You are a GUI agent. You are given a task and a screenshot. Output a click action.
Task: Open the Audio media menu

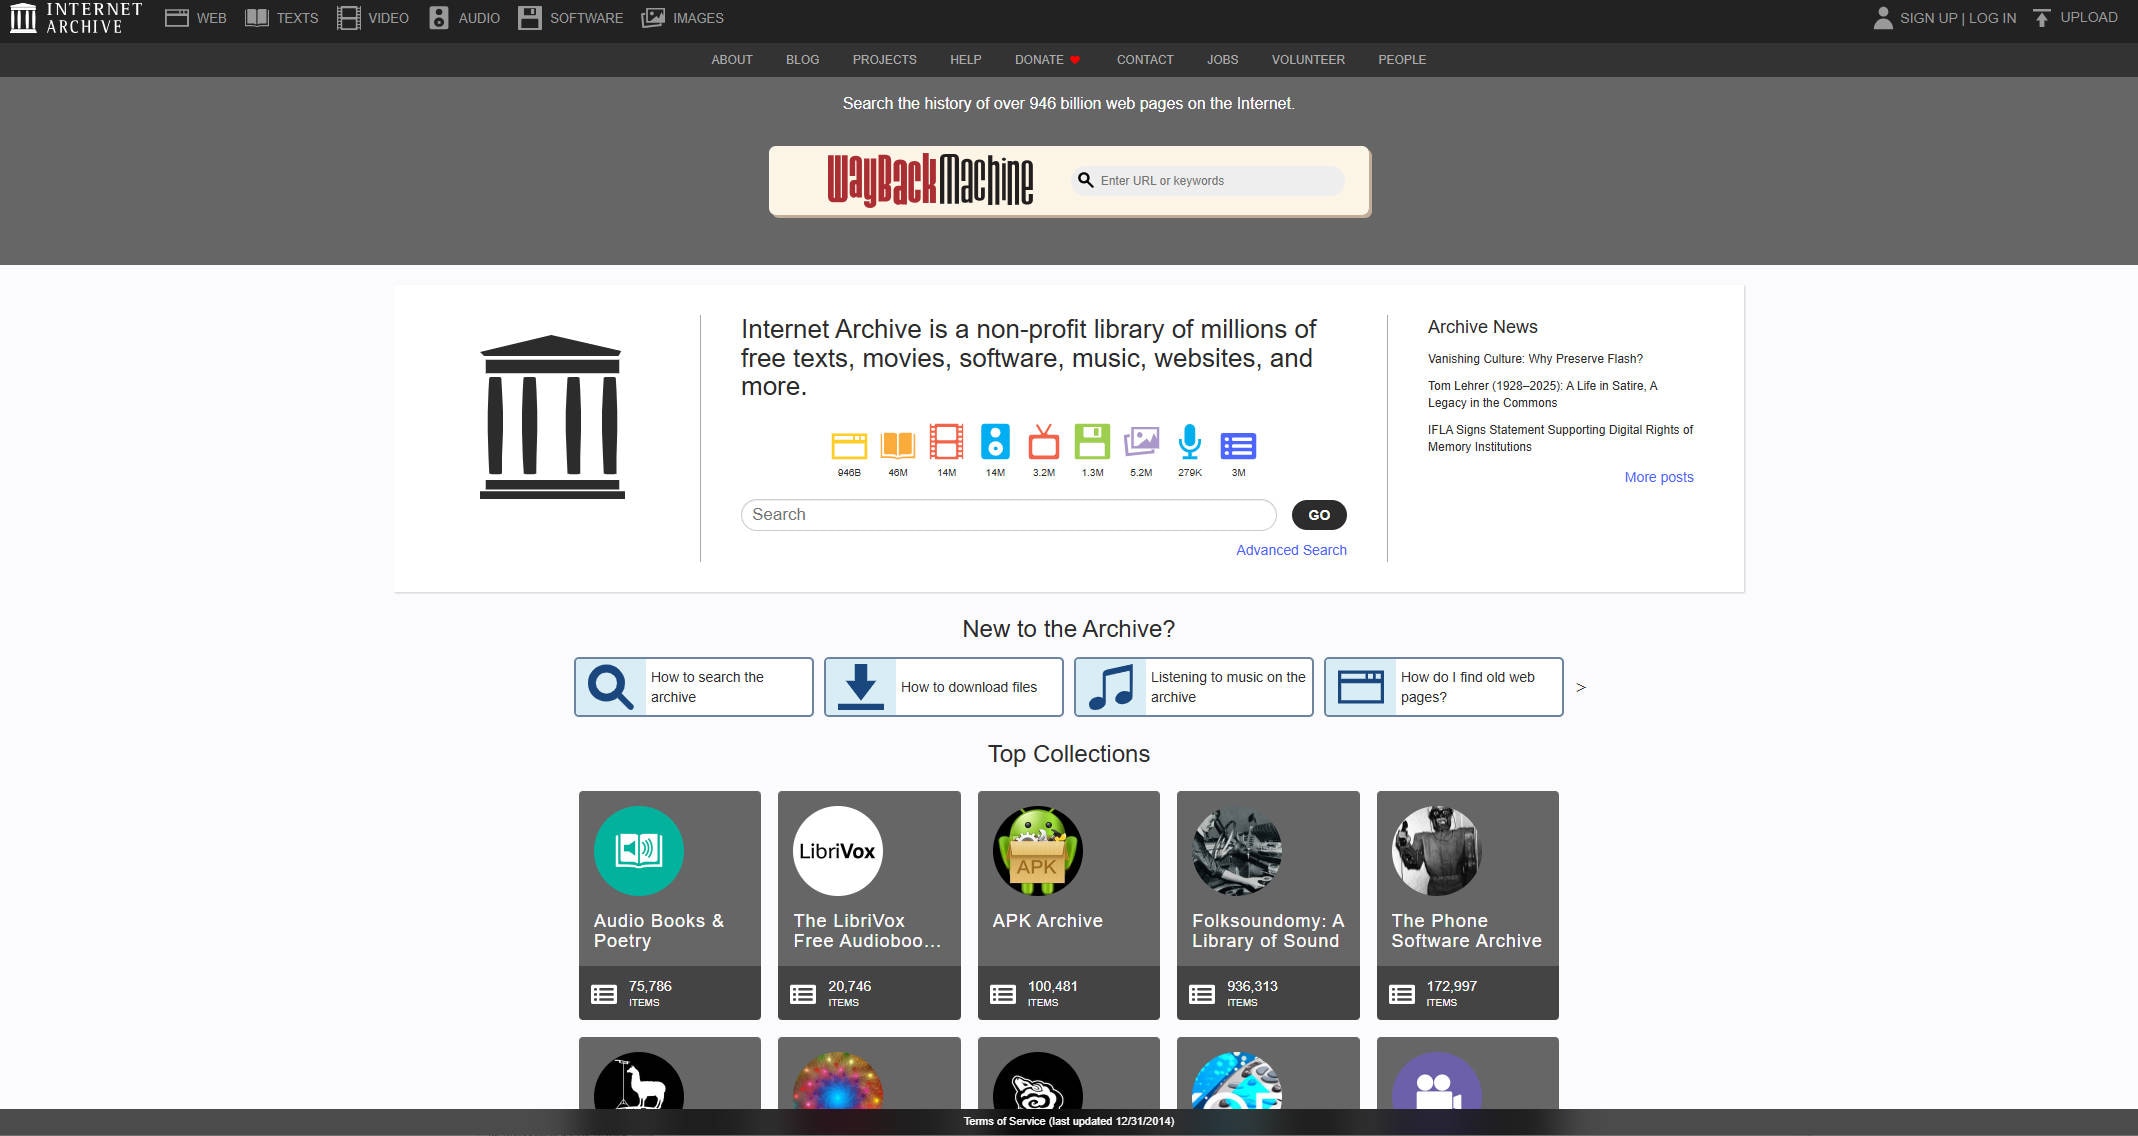(464, 18)
